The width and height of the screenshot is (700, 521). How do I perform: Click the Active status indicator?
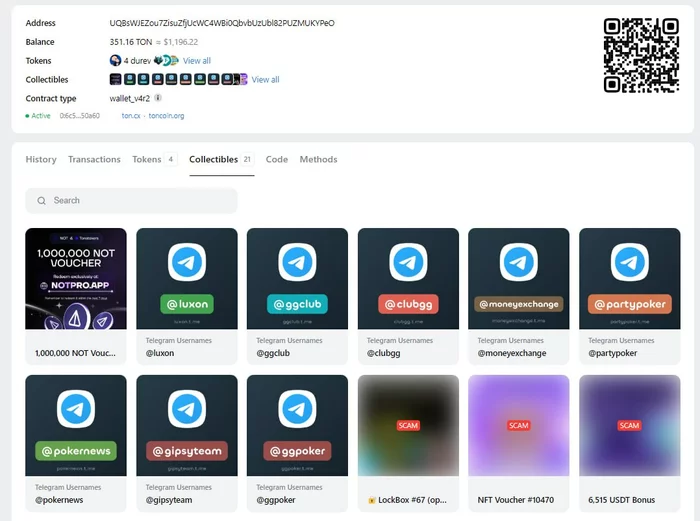38,116
